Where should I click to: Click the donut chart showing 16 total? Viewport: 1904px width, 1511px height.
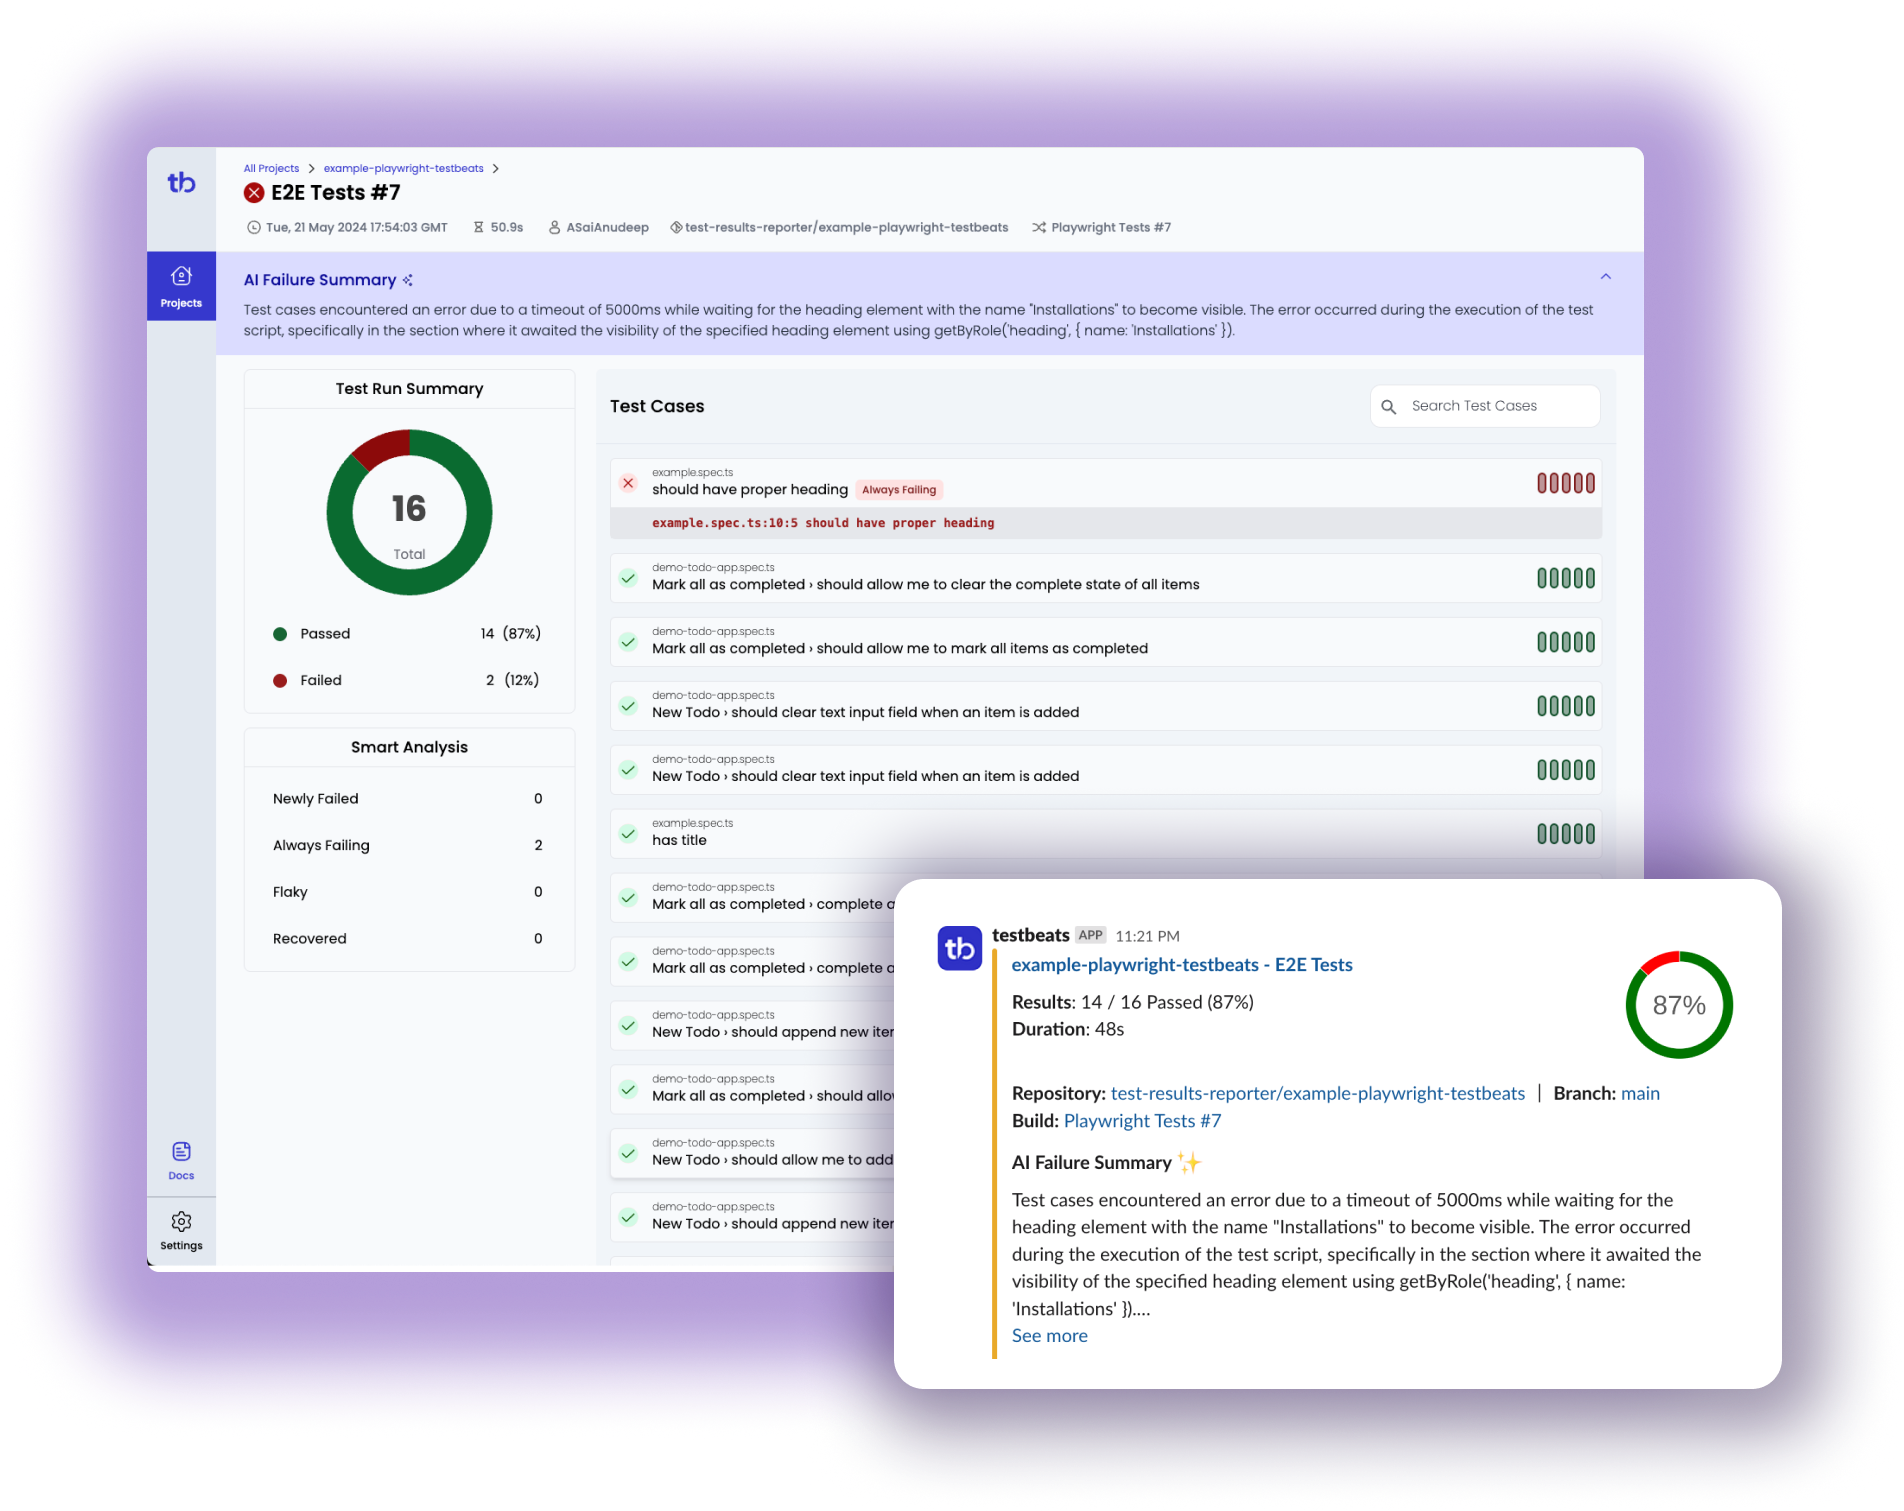point(409,513)
